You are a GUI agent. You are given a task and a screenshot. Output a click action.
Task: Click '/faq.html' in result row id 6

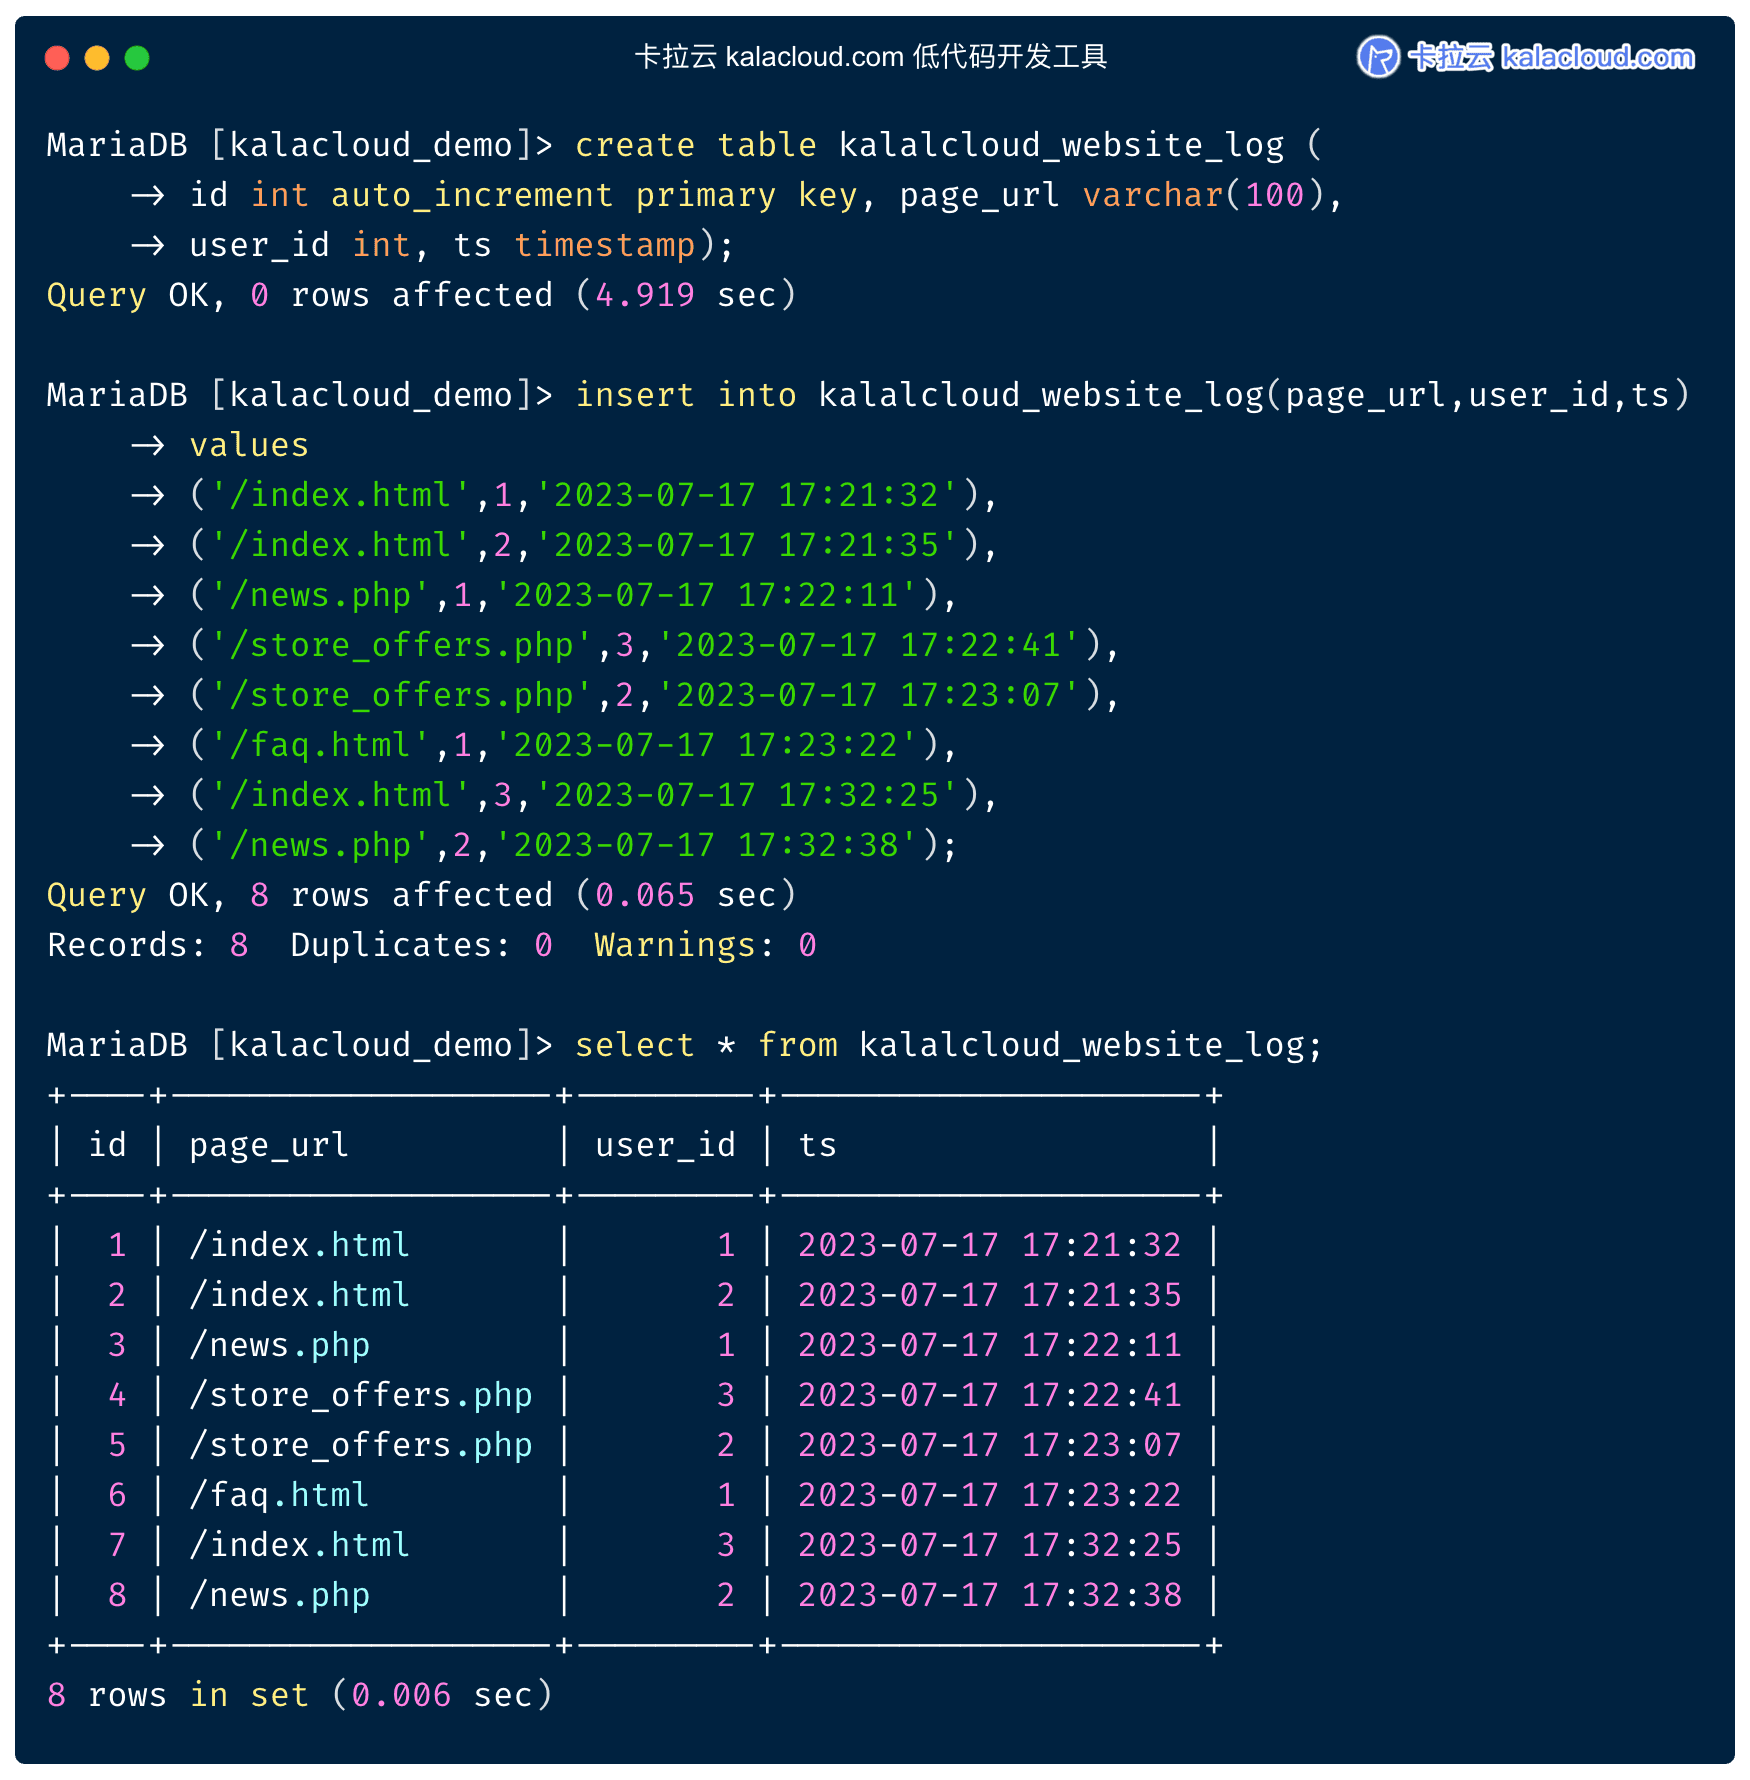pos(279,1495)
